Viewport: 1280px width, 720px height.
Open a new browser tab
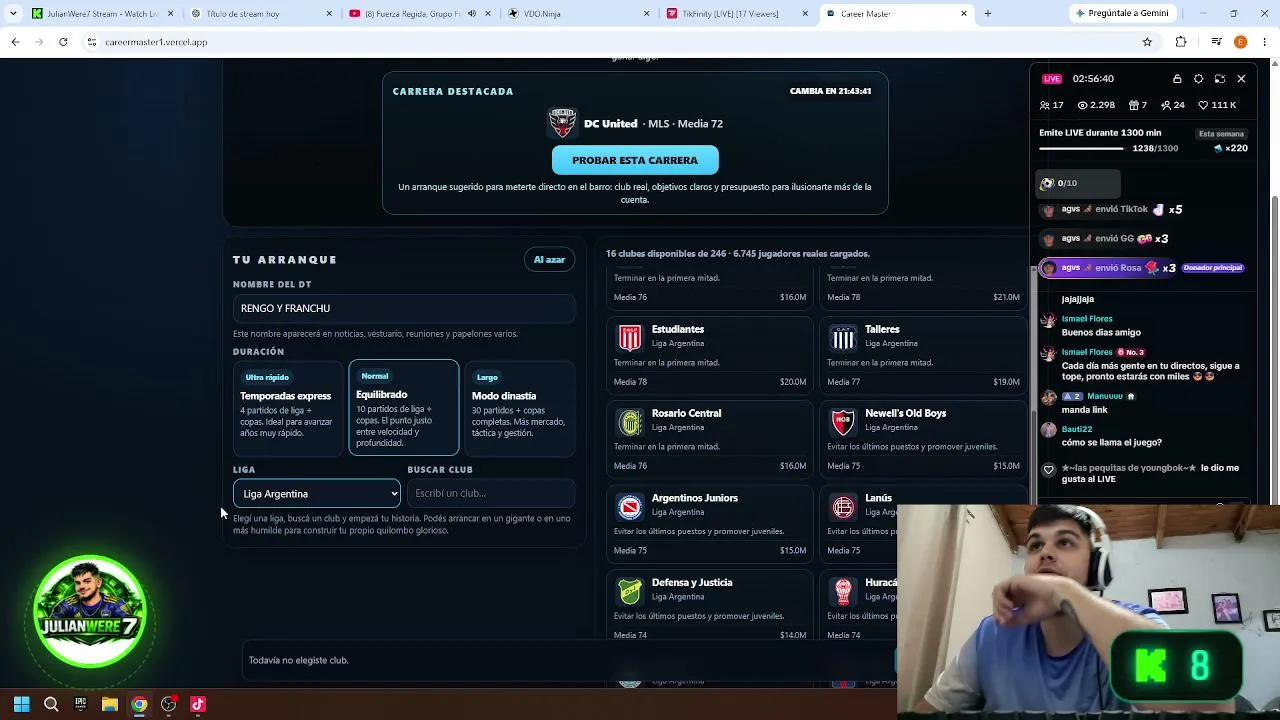click(988, 14)
